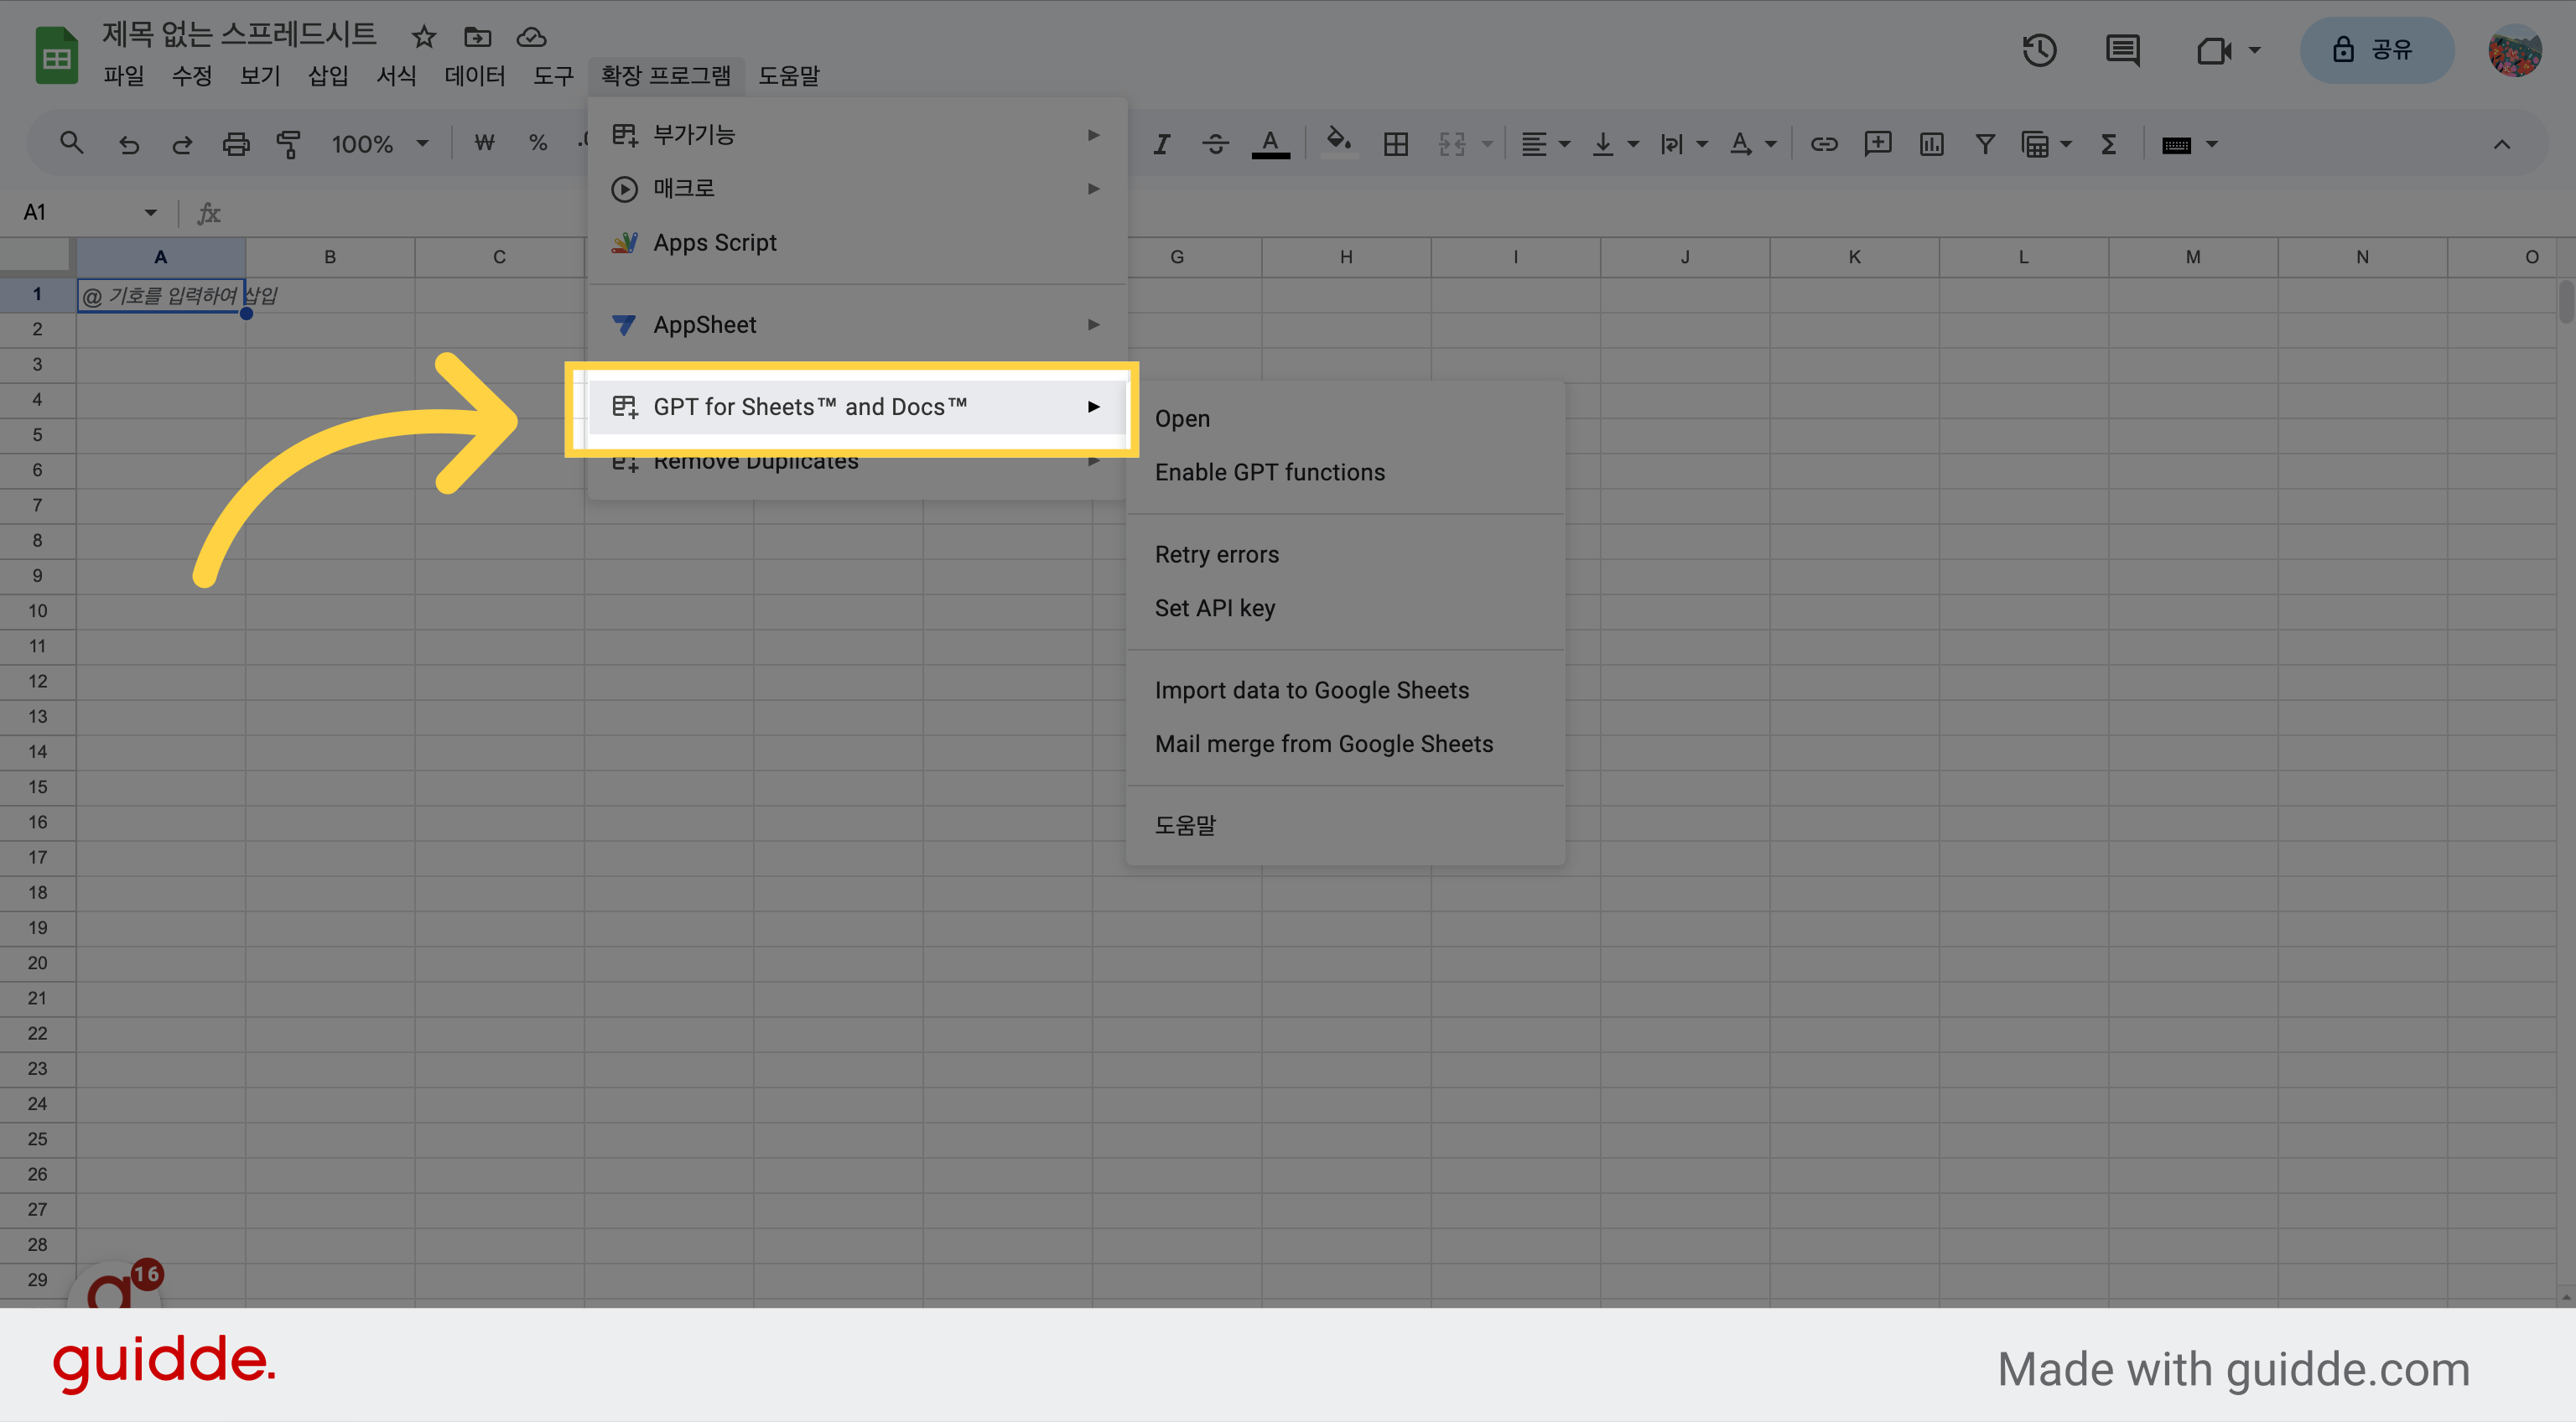The width and height of the screenshot is (2576, 1422).
Task: Click Open in the GPT submenu
Action: click(x=1345, y=418)
